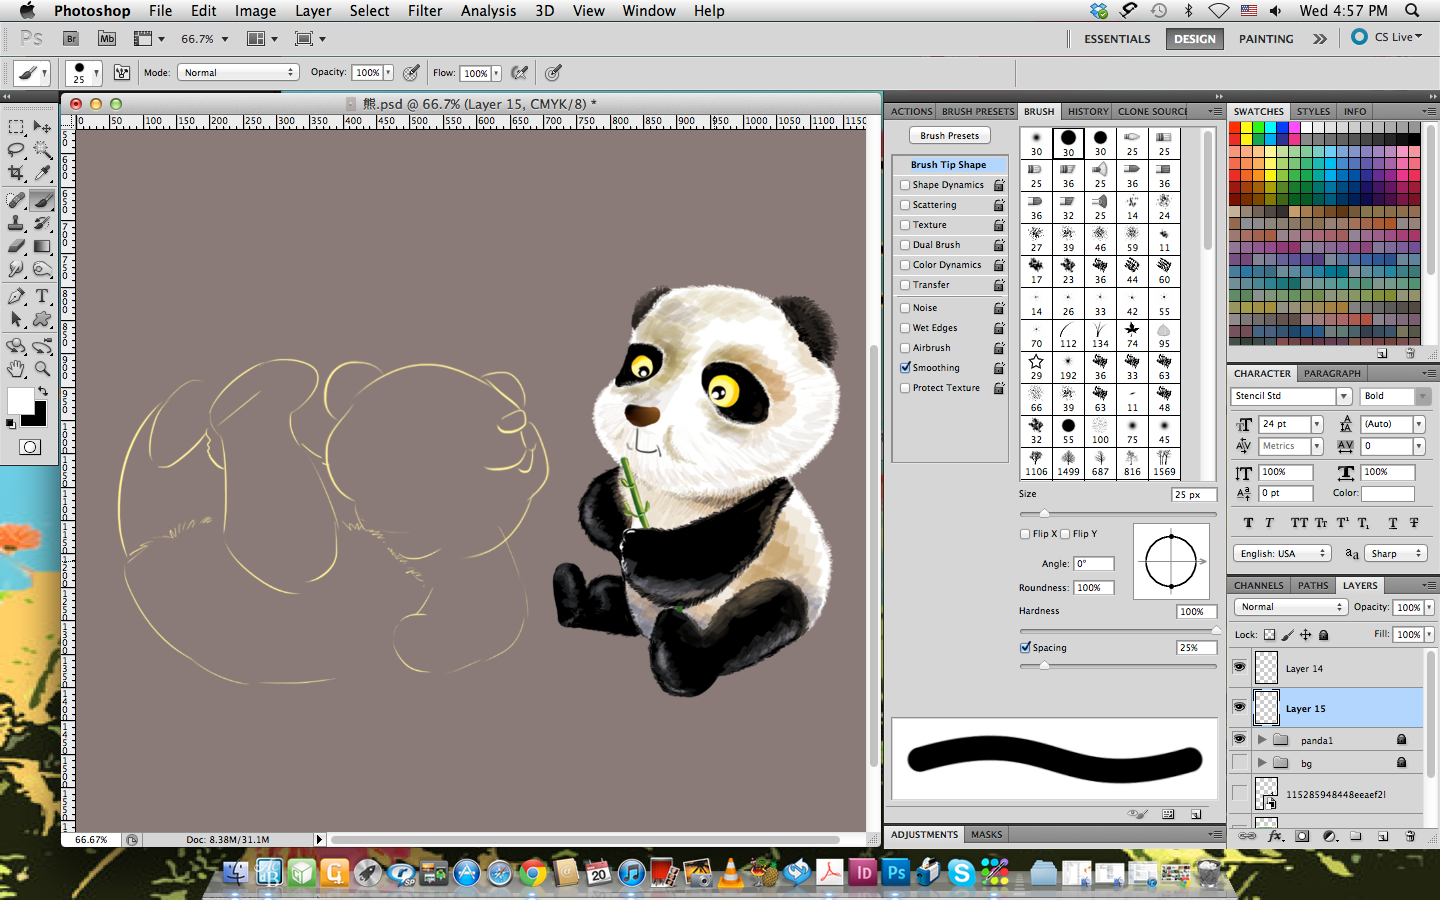
Task: Select the Lasso tool
Action: coord(14,150)
